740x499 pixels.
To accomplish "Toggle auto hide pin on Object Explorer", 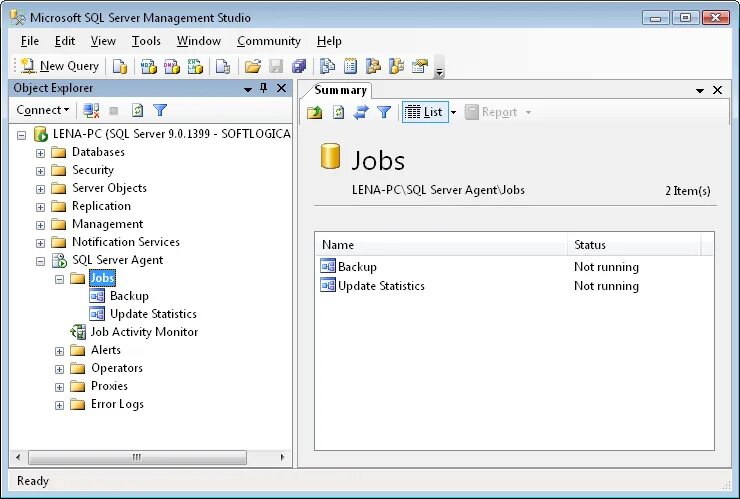I will tap(264, 88).
